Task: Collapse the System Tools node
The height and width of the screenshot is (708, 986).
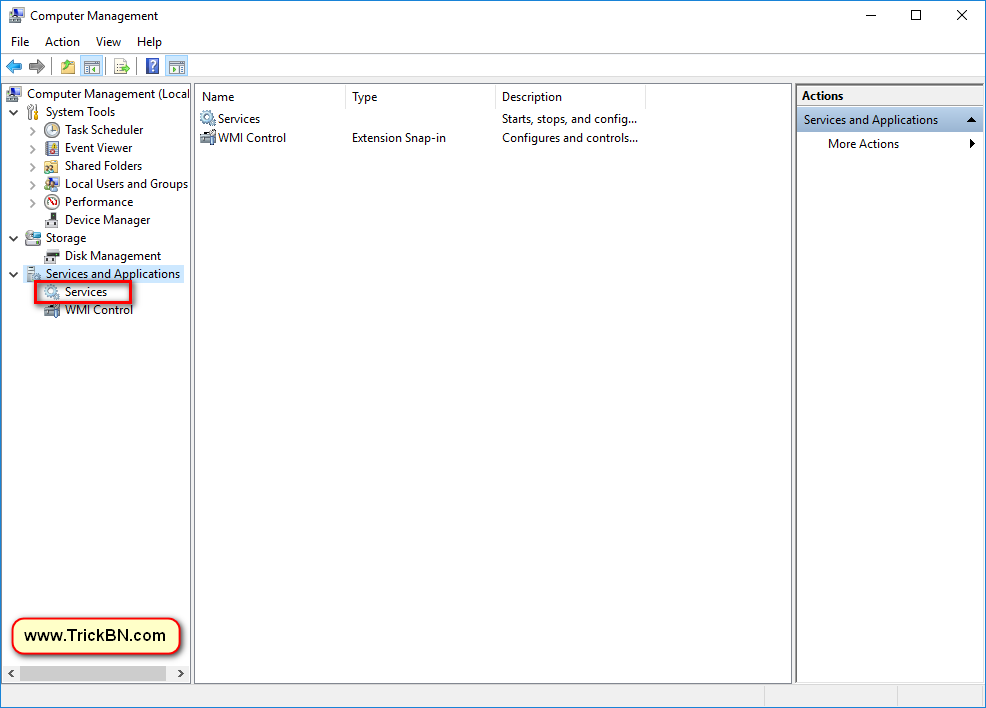Action: pyautogui.click(x=14, y=113)
